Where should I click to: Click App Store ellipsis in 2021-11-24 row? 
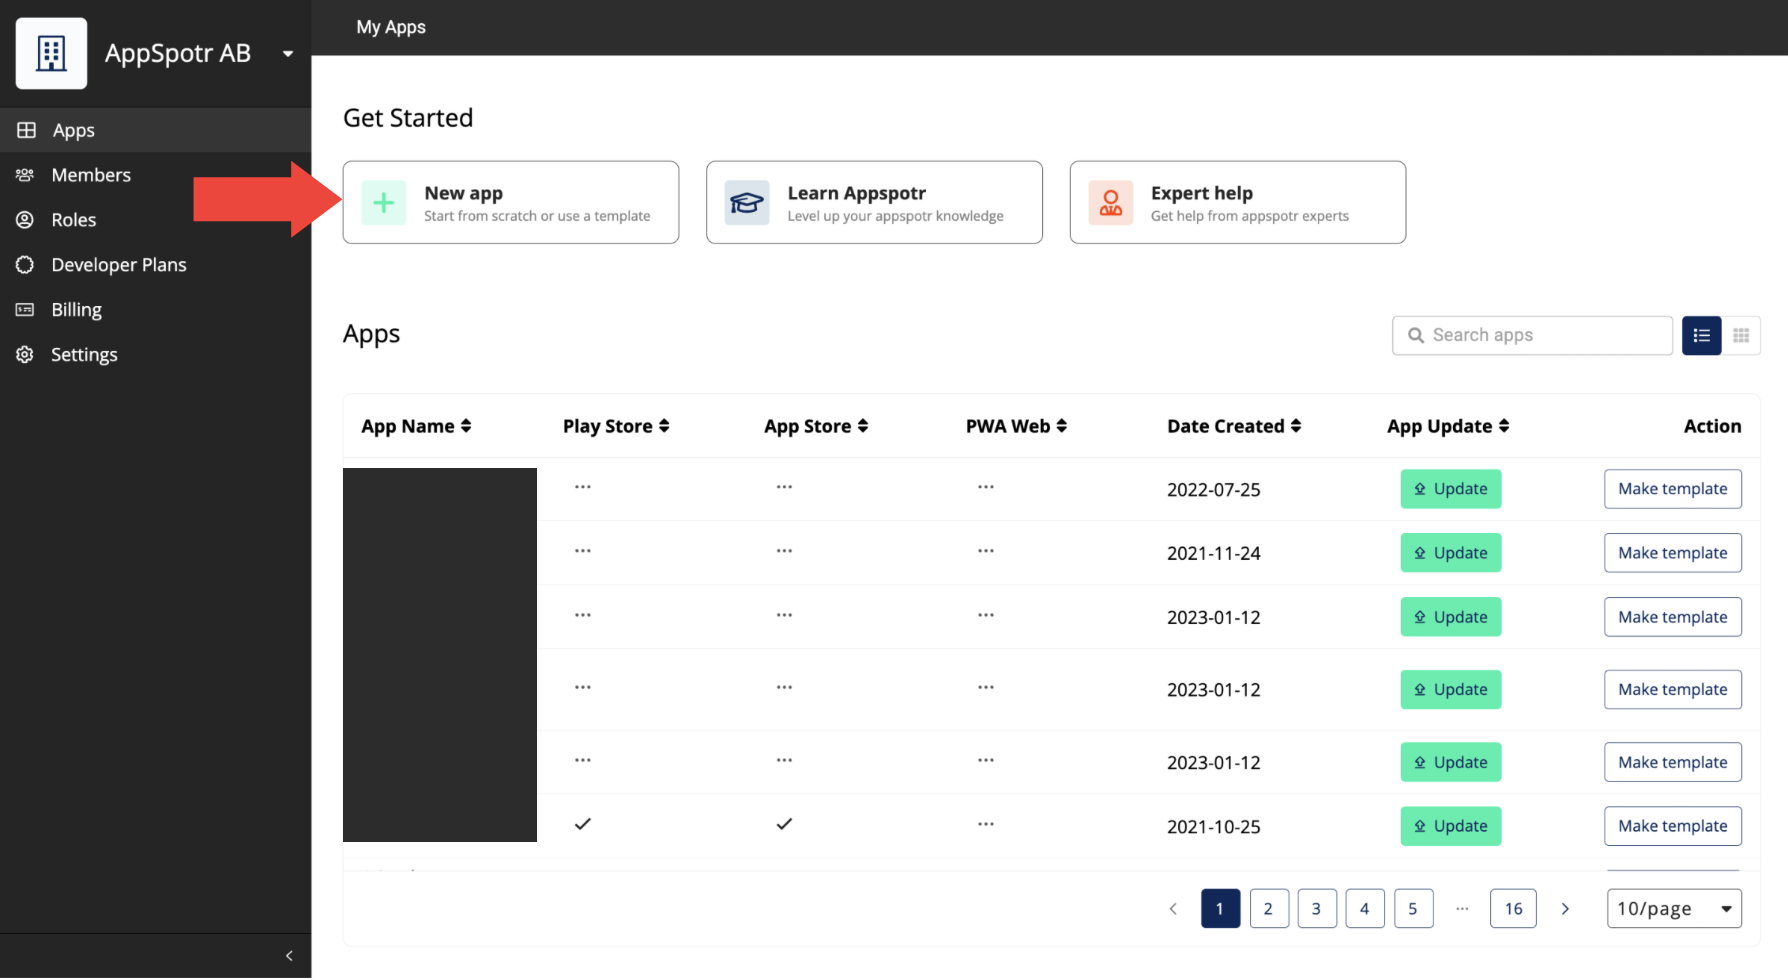784,551
